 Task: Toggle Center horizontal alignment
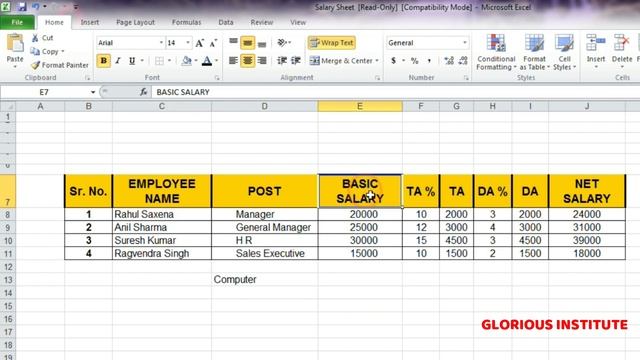click(x=247, y=61)
